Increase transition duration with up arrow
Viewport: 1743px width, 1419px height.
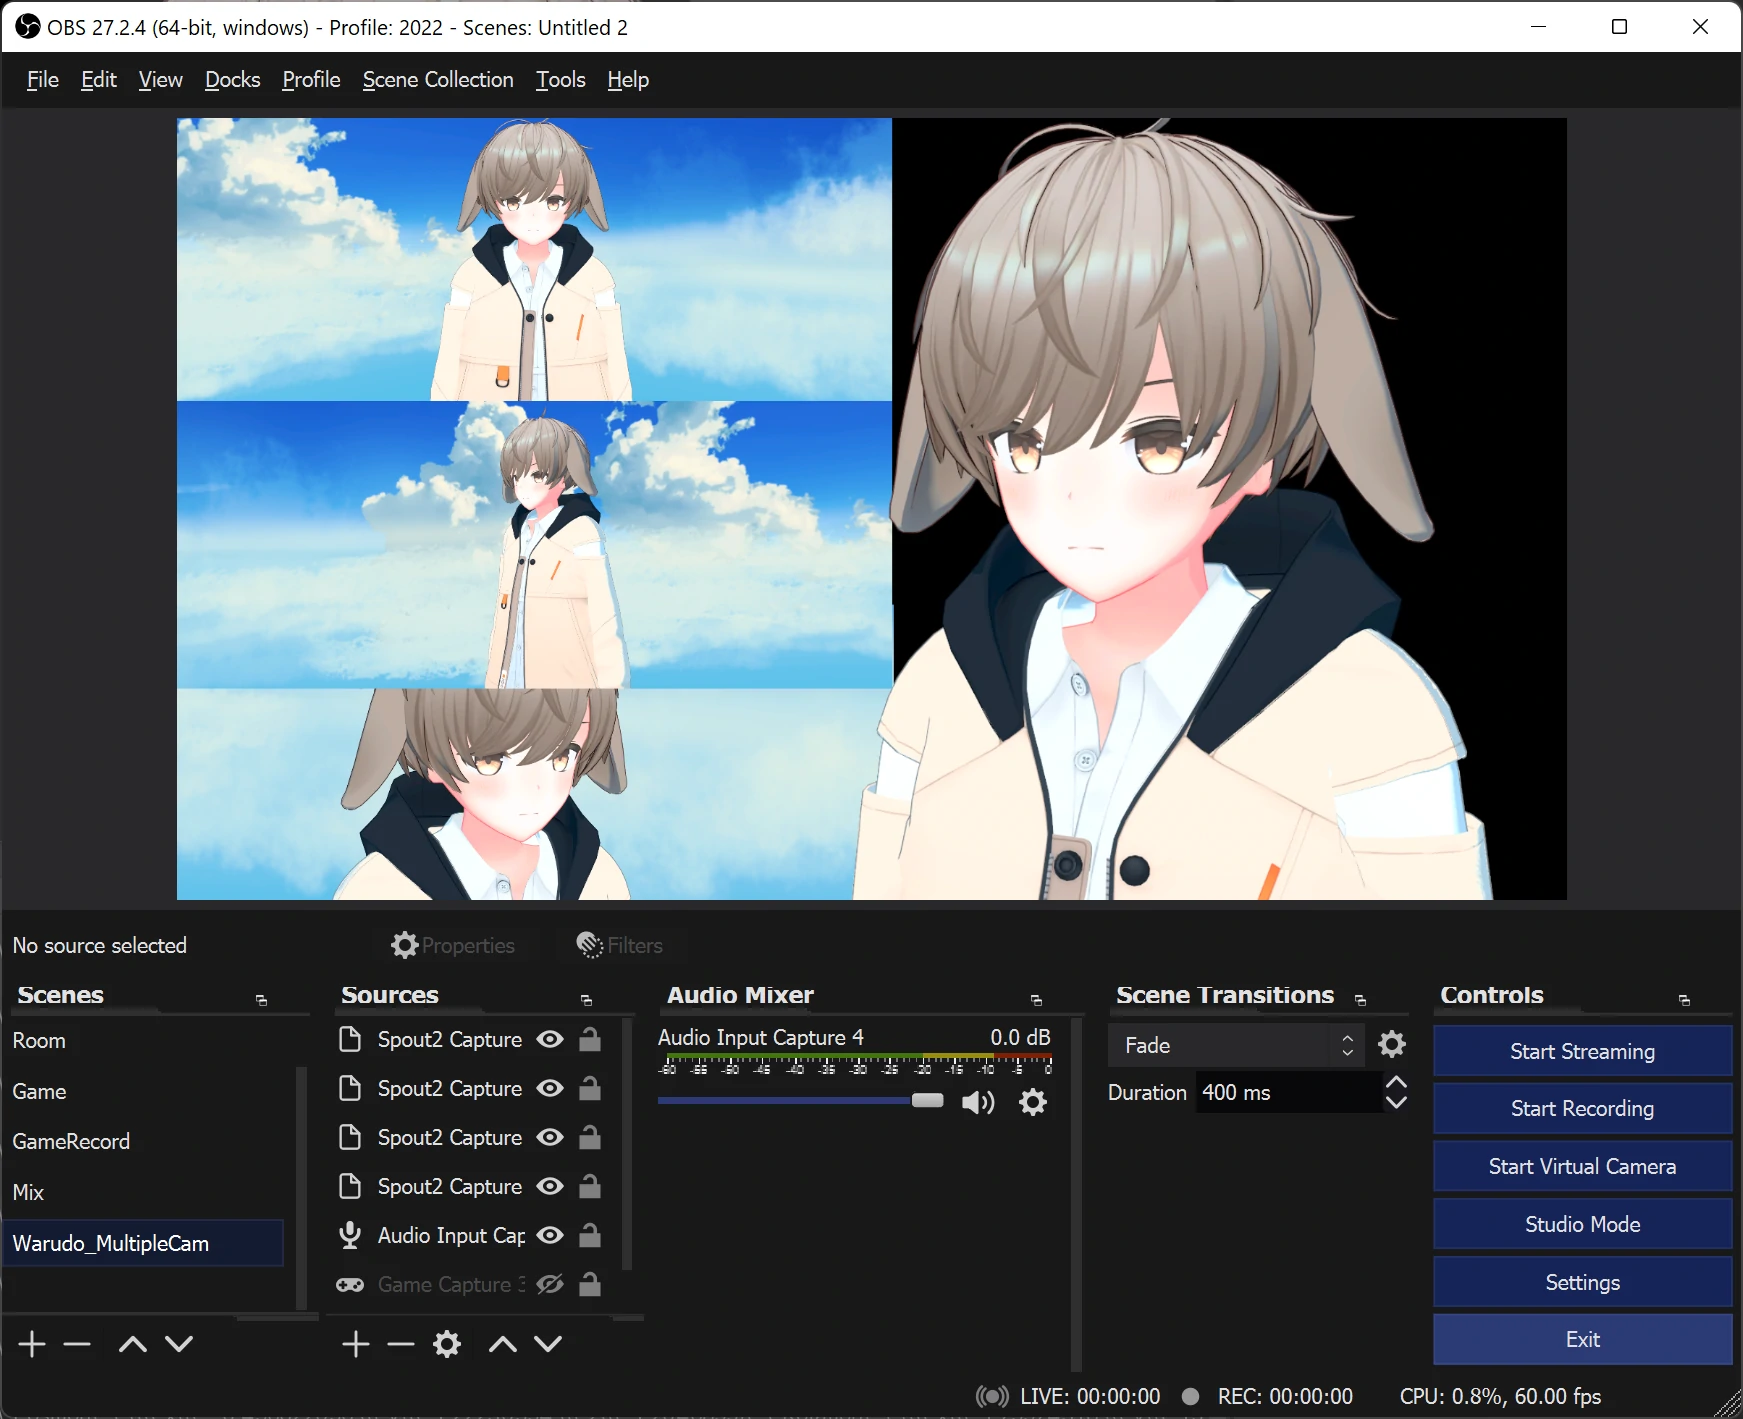(1397, 1083)
